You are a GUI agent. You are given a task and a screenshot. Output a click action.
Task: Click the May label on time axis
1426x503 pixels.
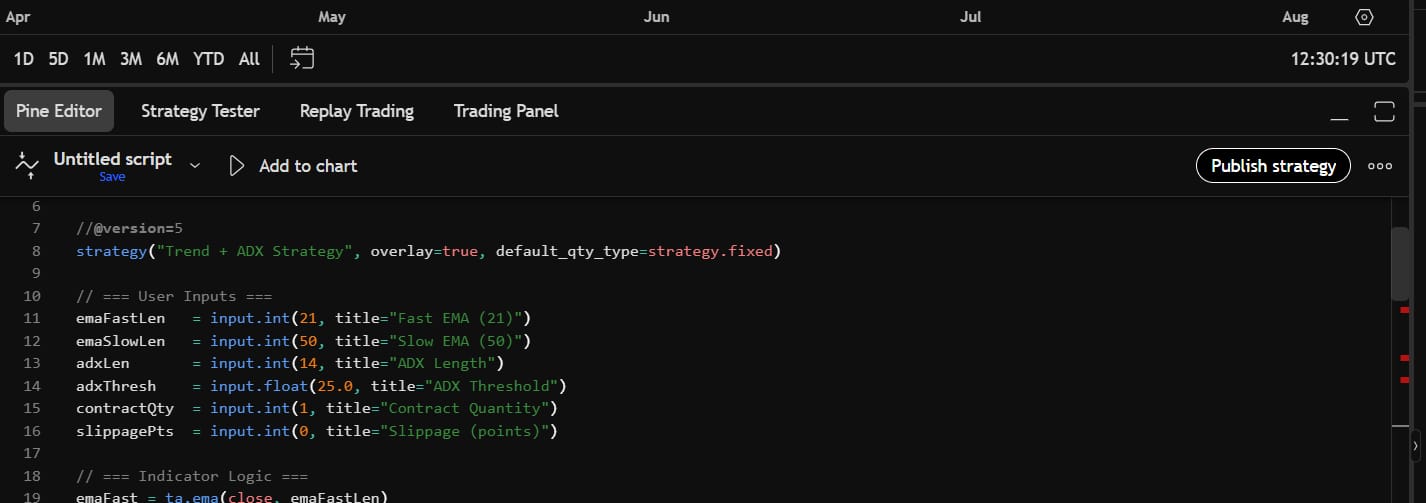coord(332,17)
